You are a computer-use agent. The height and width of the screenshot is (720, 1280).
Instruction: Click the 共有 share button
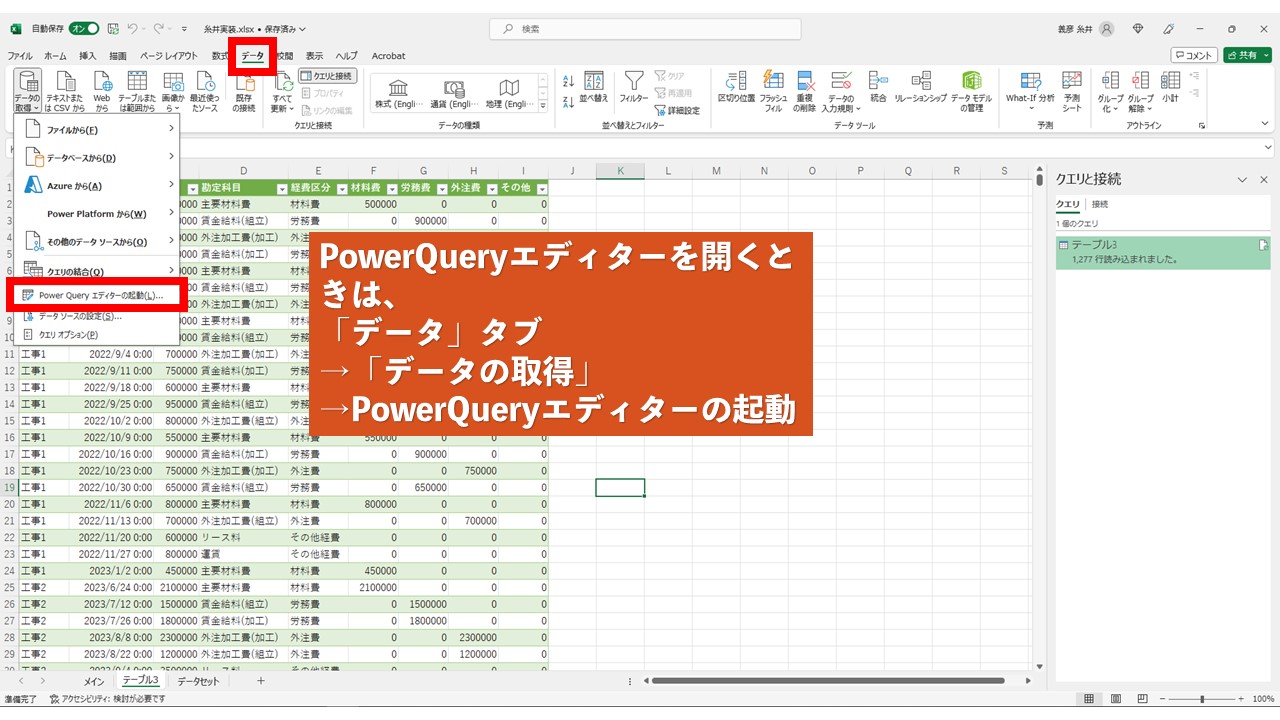pyautogui.click(x=1248, y=56)
